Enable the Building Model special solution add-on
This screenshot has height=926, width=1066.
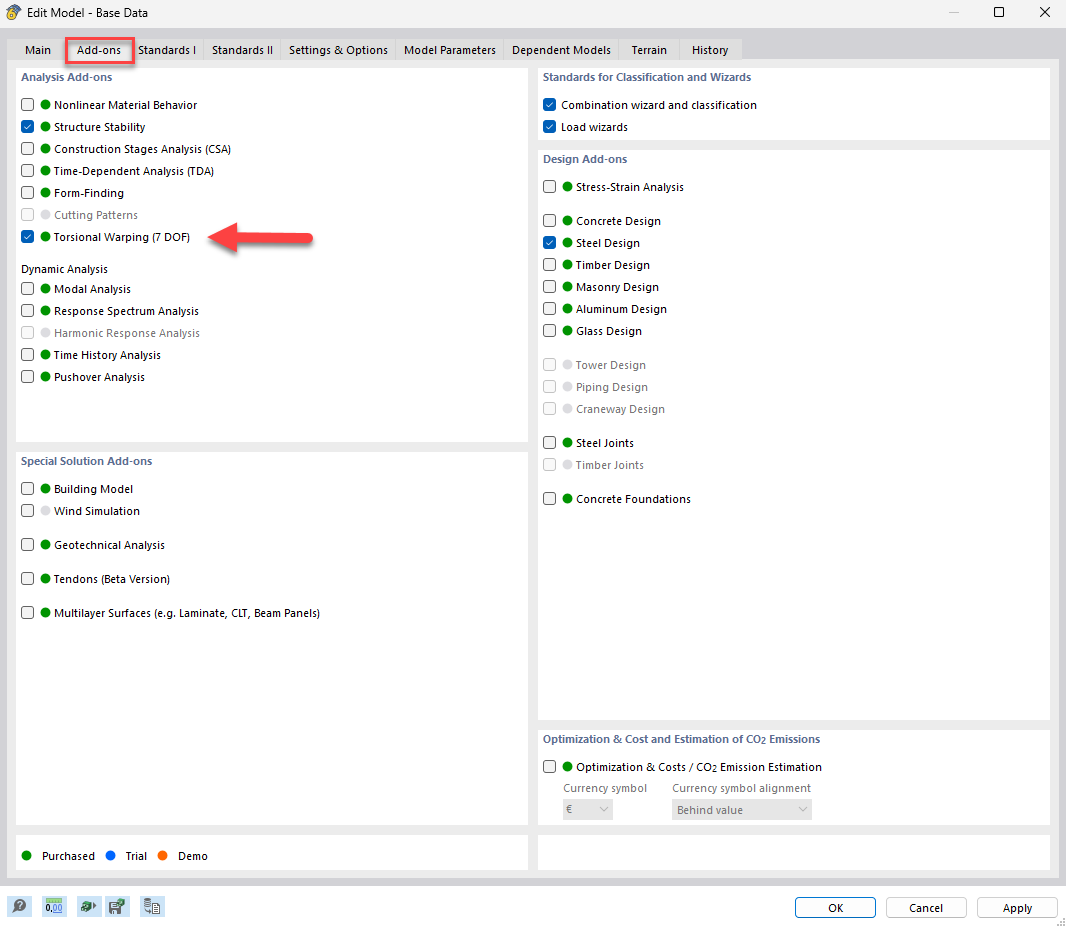pos(27,488)
